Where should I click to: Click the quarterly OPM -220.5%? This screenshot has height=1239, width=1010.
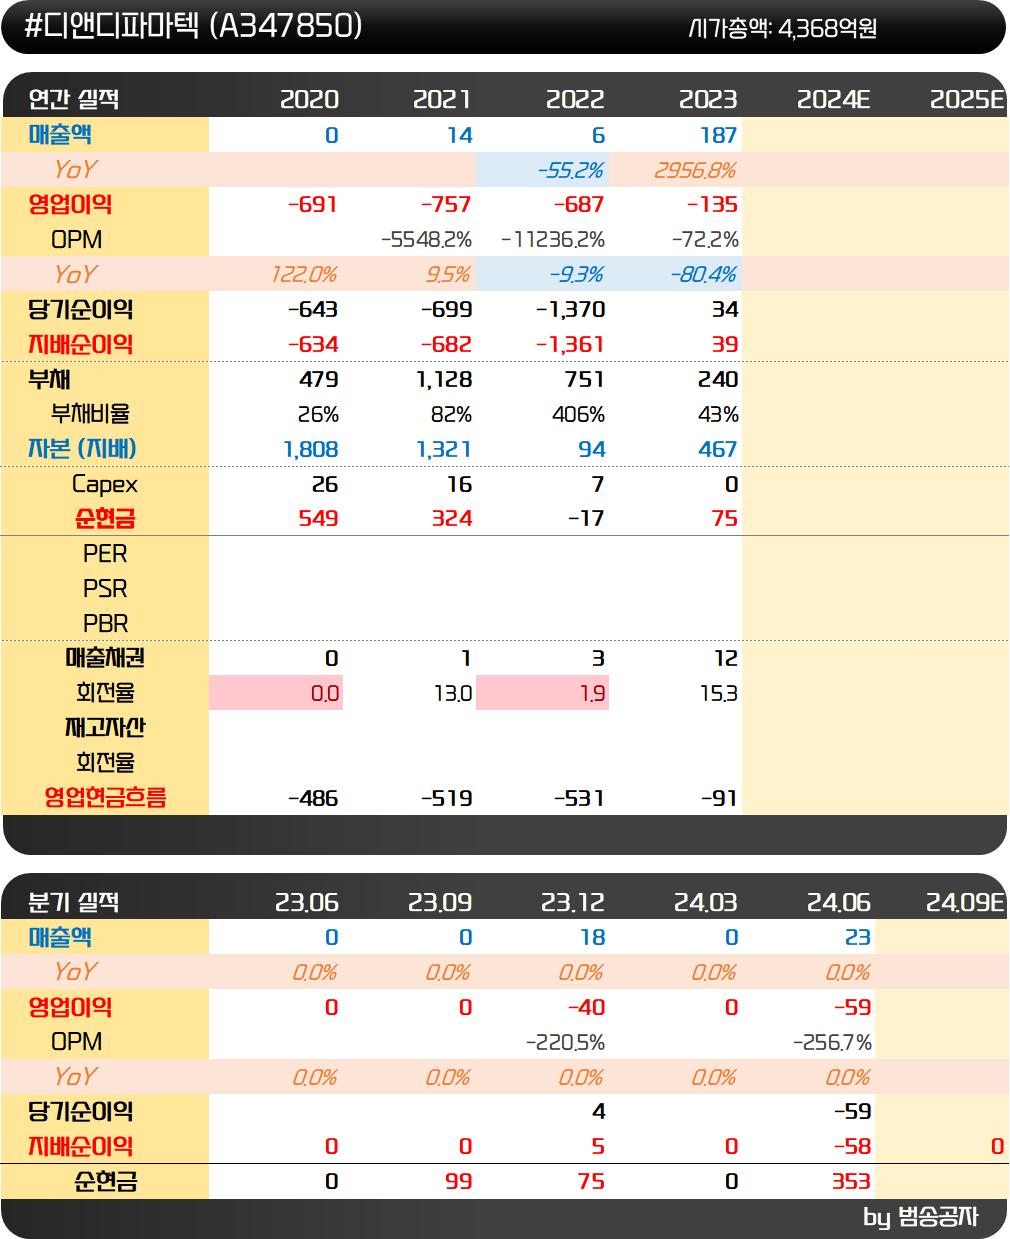565,1043
